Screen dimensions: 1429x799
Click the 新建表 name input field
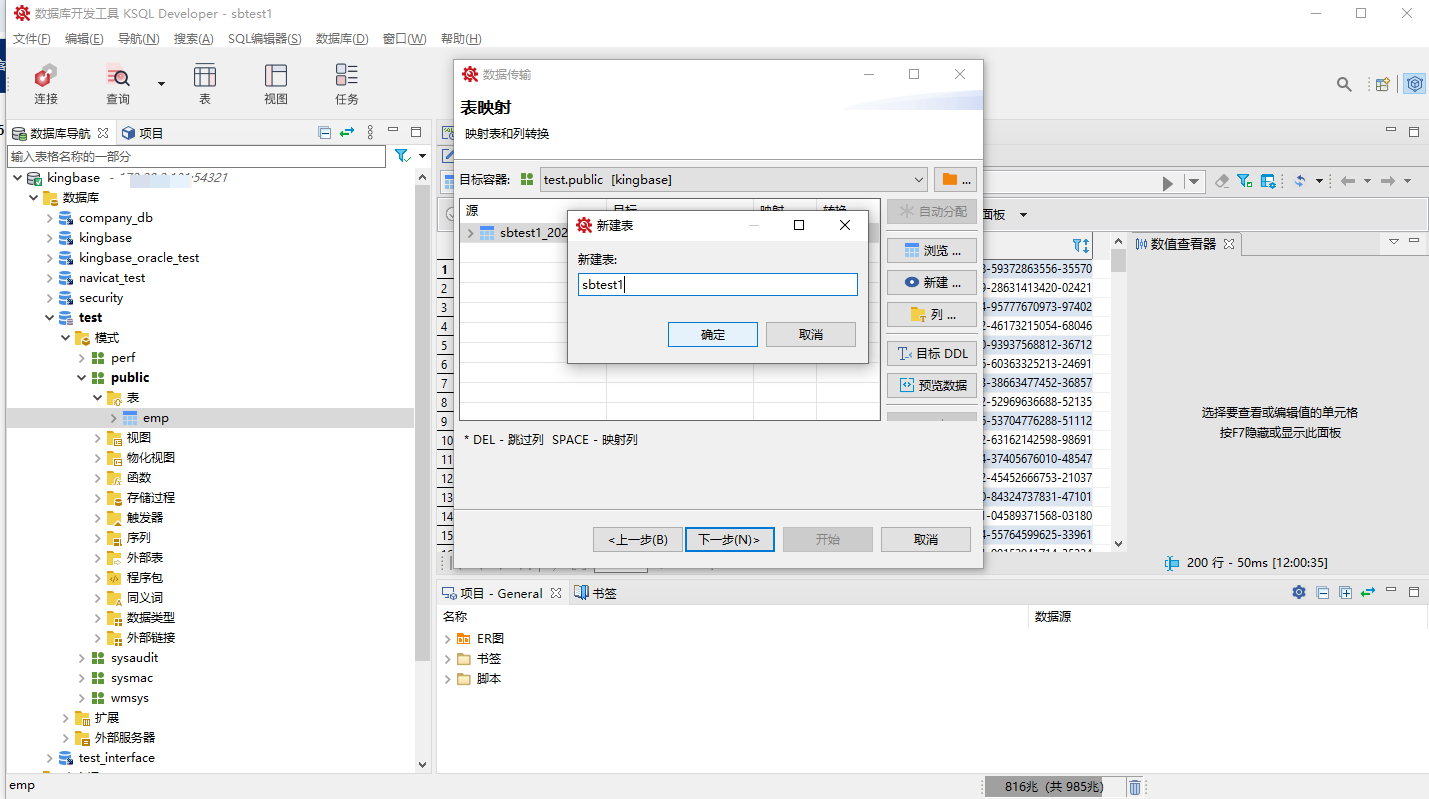click(x=717, y=285)
